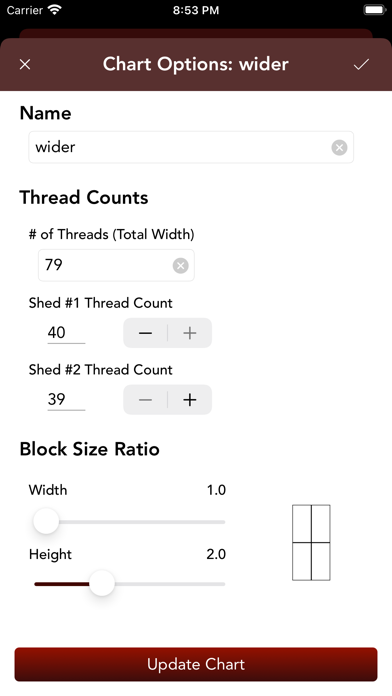Decrease Shed #2 Thread Count with minus
This screenshot has width=392, height=696.
[145, 400]
